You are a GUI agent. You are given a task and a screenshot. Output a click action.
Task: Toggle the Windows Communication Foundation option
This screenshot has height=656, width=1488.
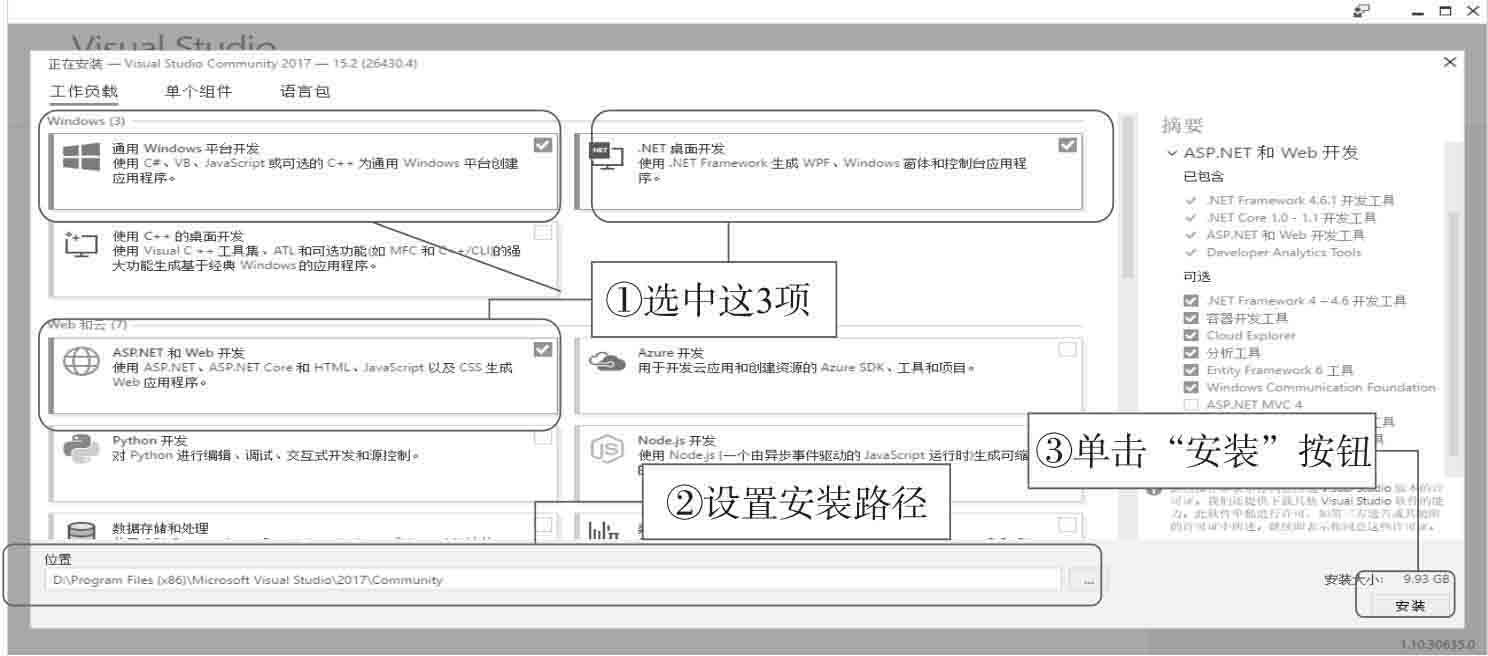coord(1190,387)
